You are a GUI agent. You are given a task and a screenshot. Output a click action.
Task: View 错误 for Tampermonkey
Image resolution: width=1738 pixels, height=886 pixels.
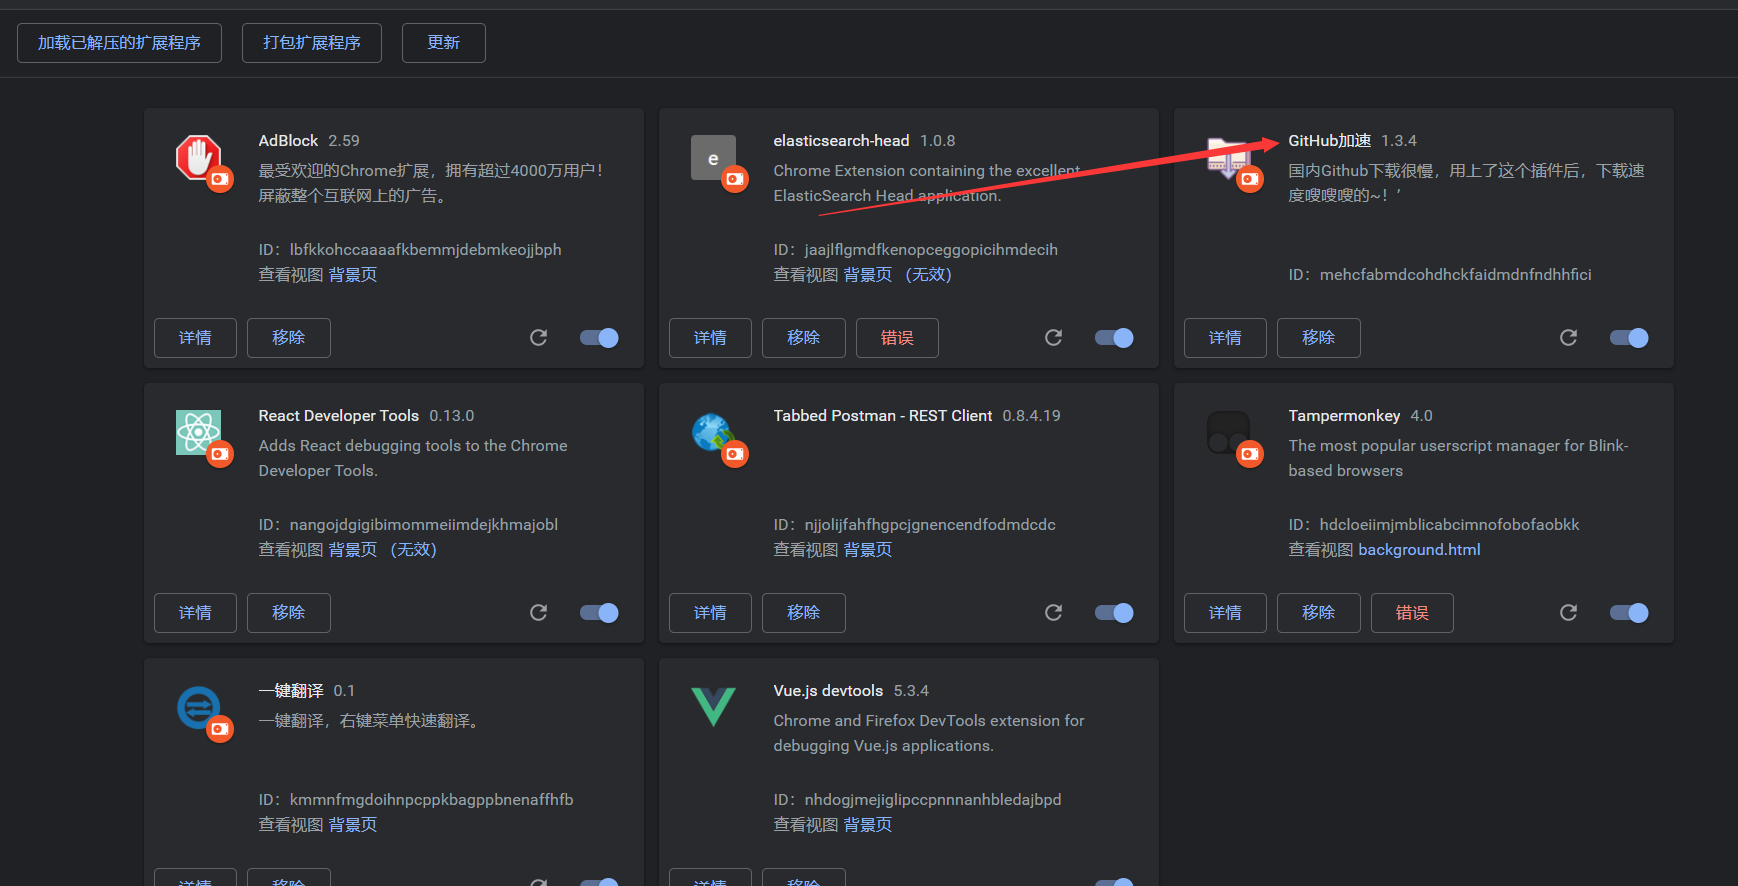pos(1412,613)
